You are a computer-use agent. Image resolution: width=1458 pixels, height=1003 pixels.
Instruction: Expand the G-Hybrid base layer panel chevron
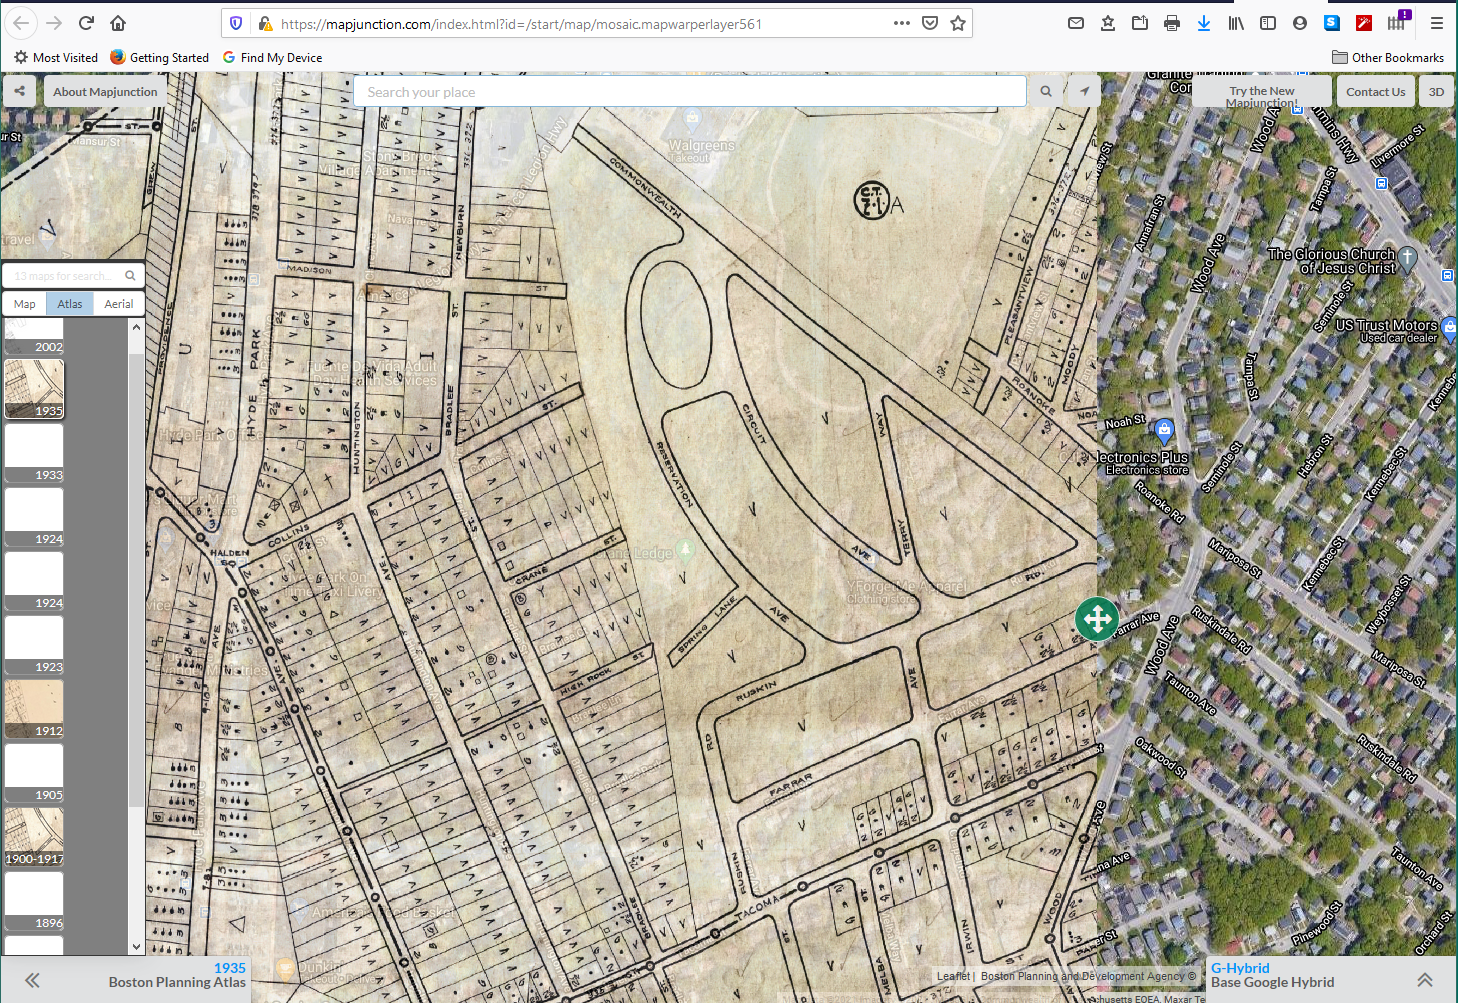(1425, 980)
